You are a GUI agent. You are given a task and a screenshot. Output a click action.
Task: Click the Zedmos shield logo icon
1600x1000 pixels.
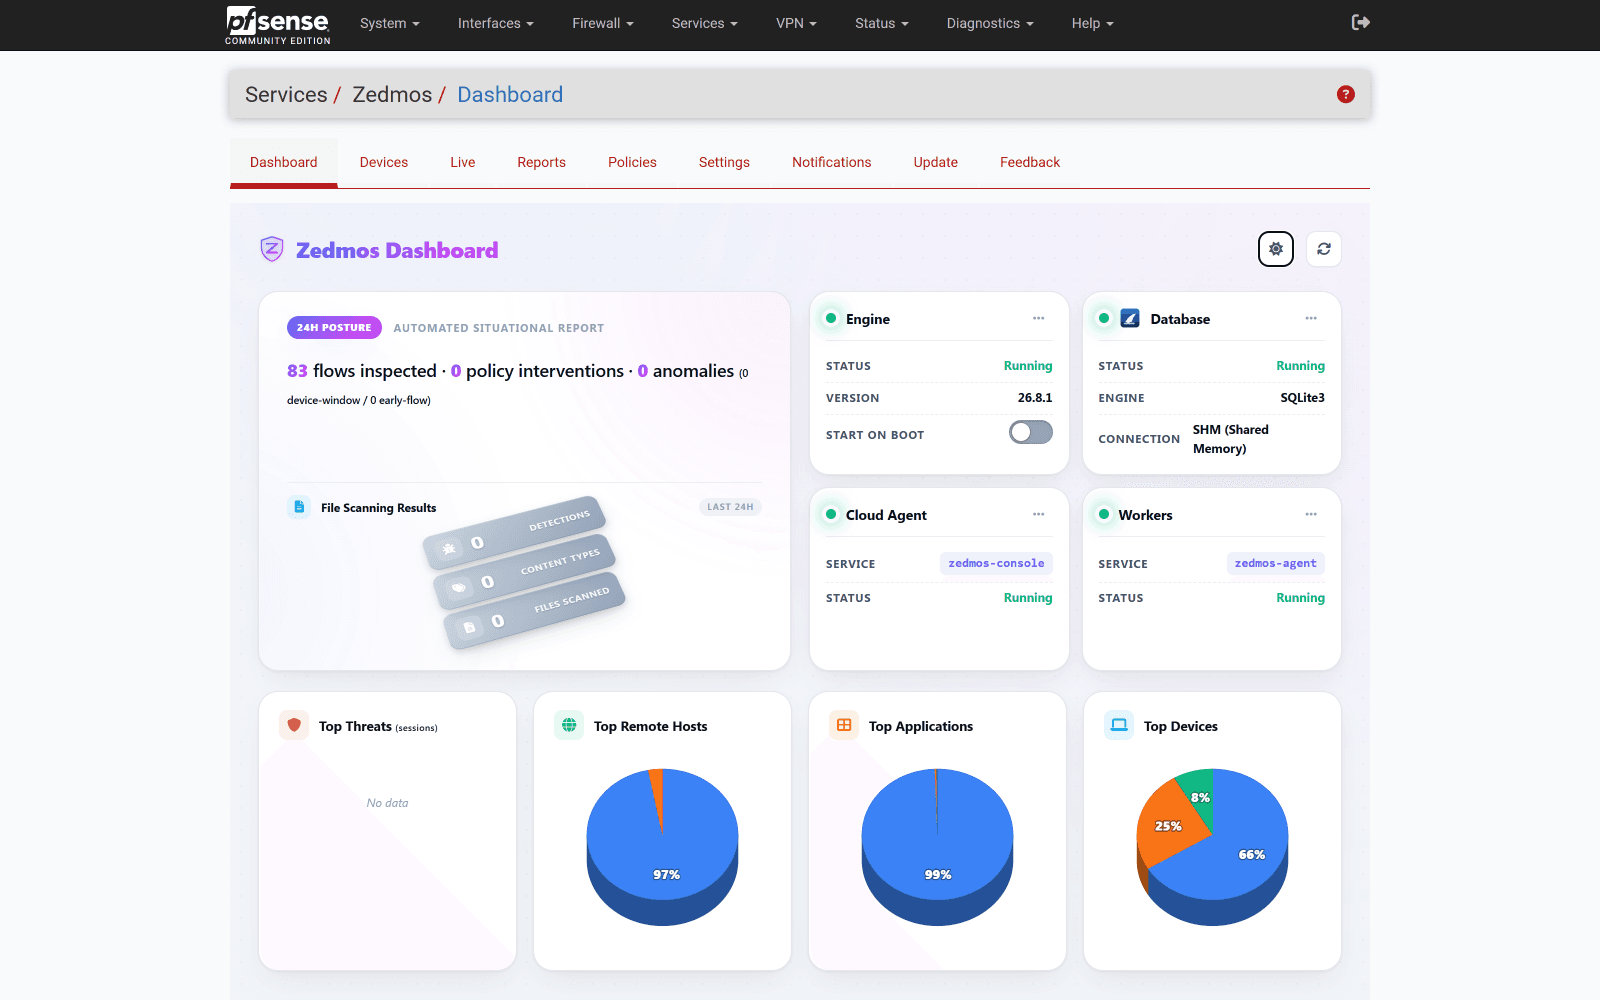[272, 249]
